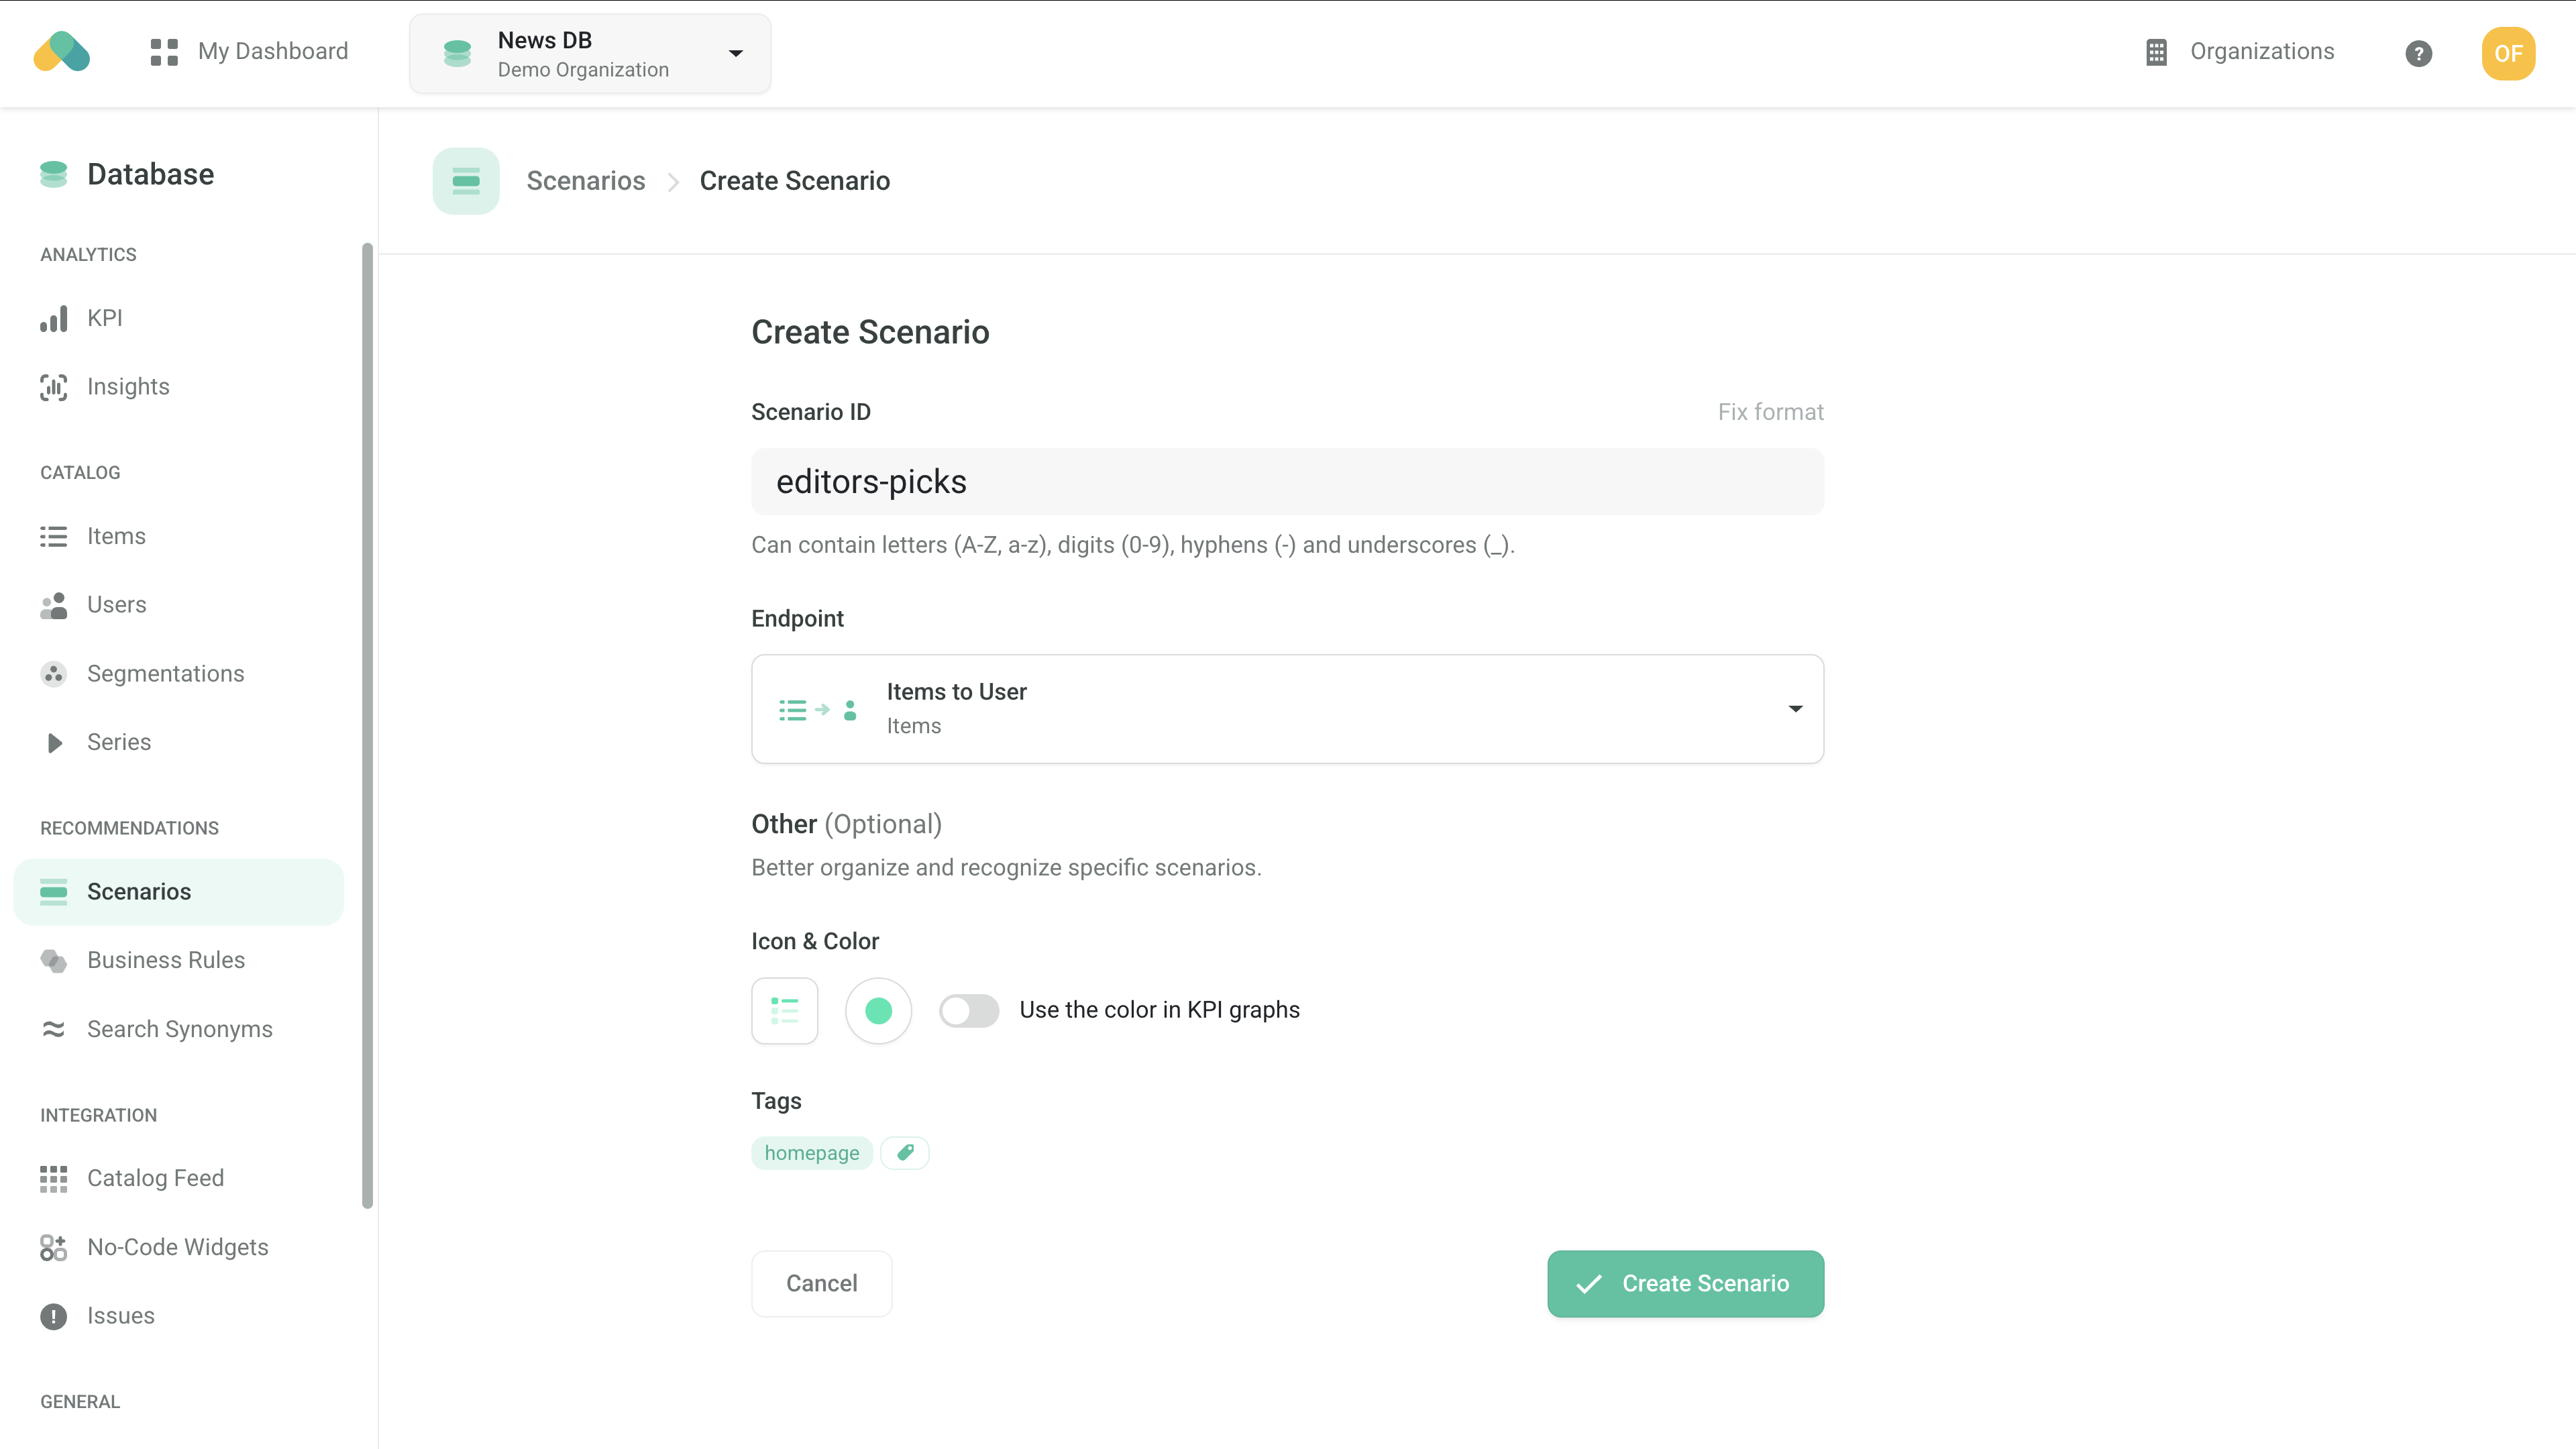Open No-Code Widgets page

coord(178,1247)
